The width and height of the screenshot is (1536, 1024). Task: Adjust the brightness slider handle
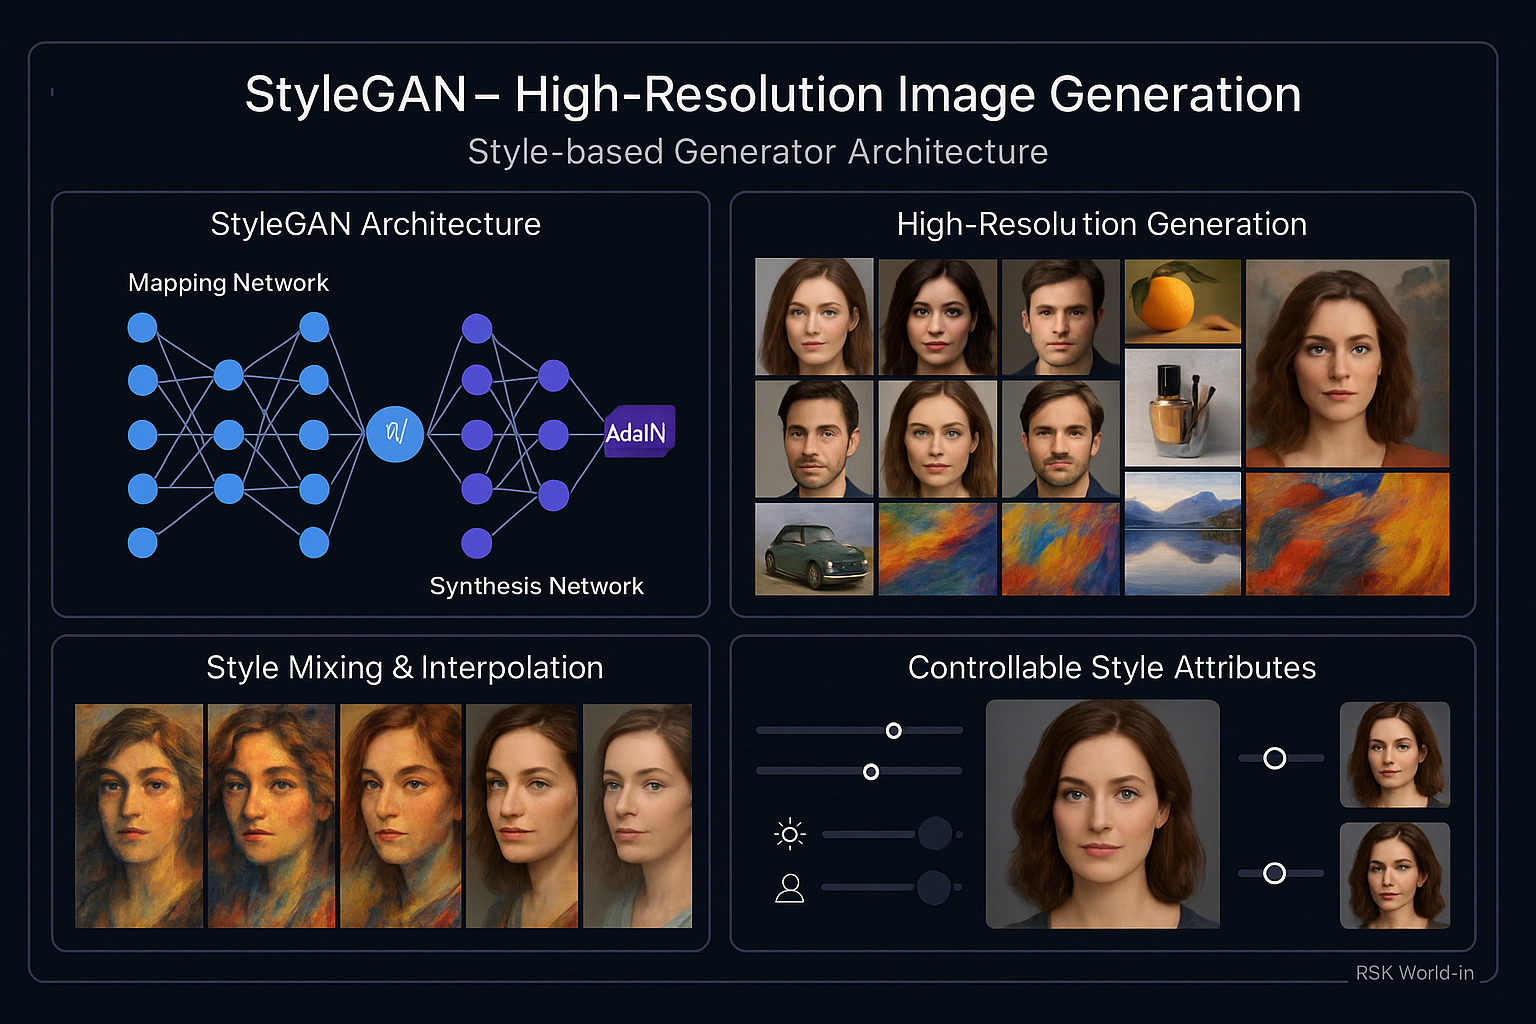(935, 833)
